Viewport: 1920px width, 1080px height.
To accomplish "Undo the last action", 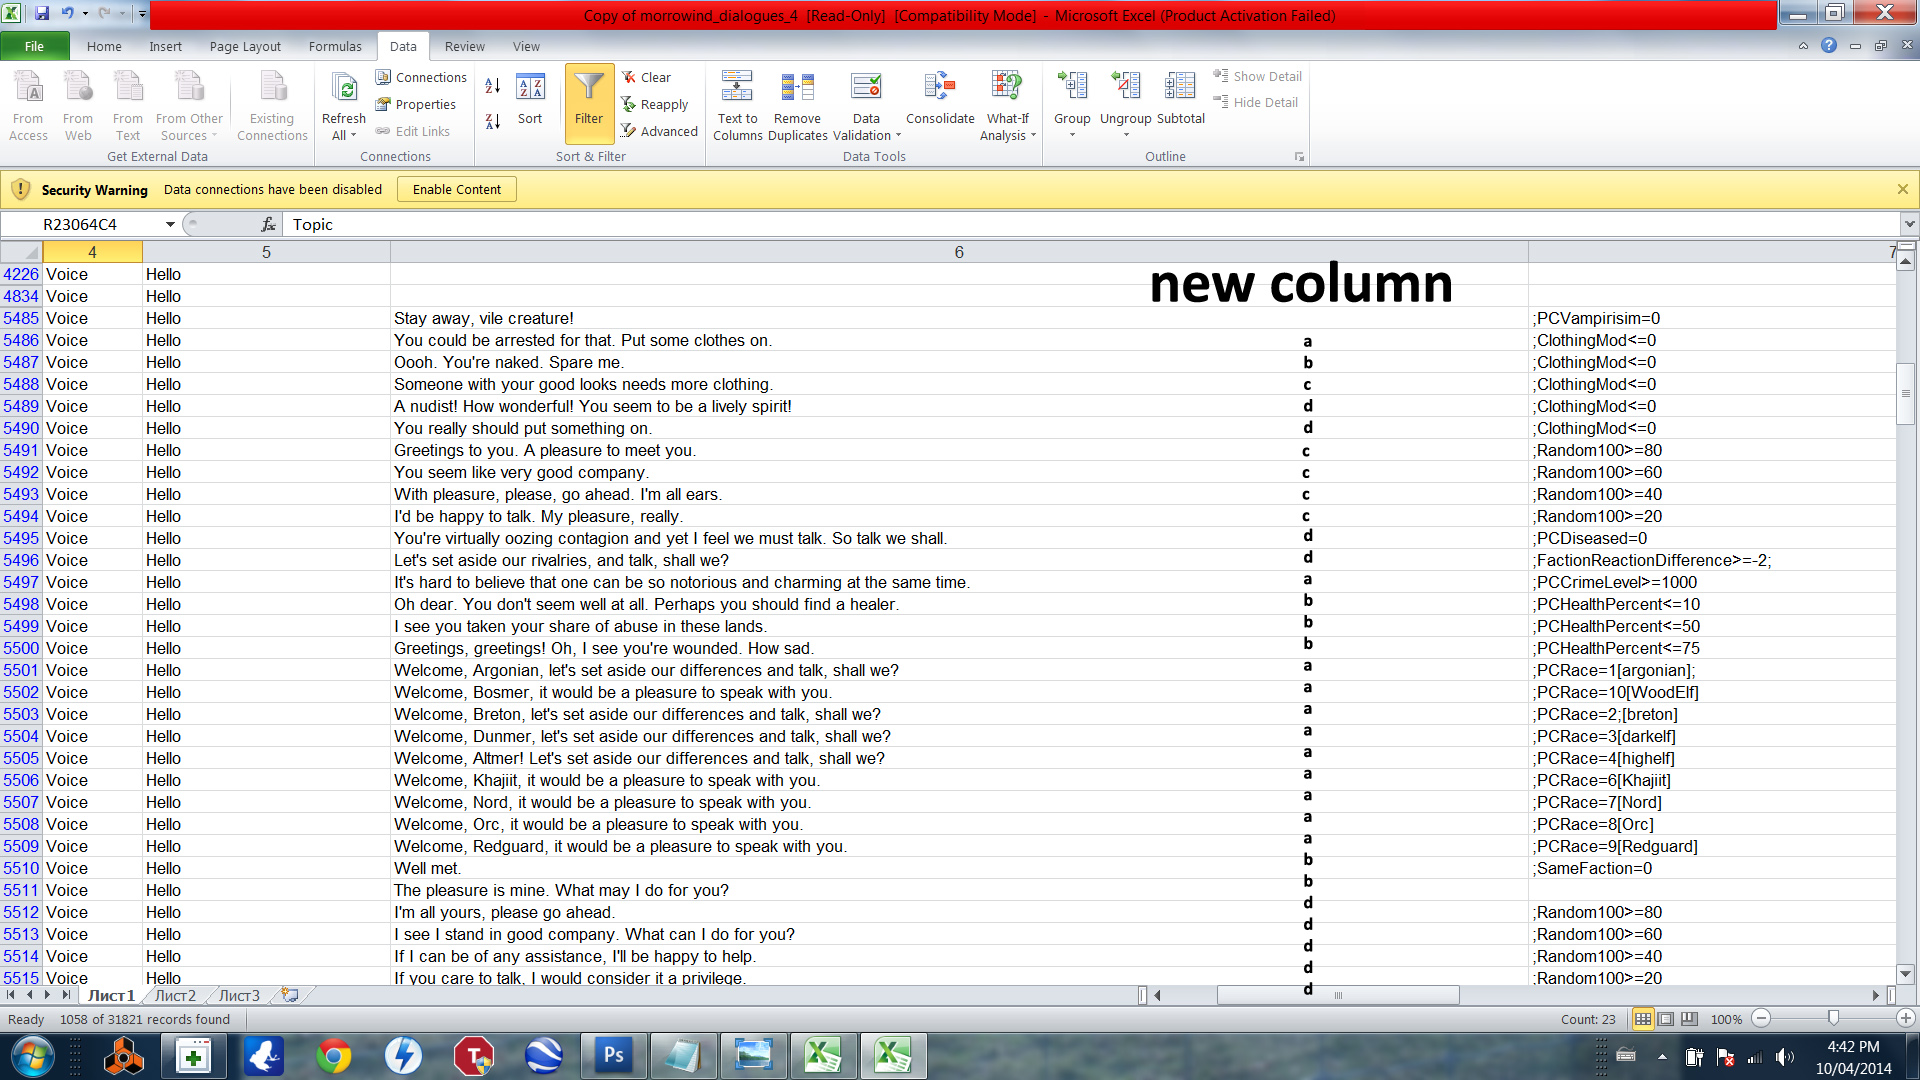I will [x=67, y=14].
